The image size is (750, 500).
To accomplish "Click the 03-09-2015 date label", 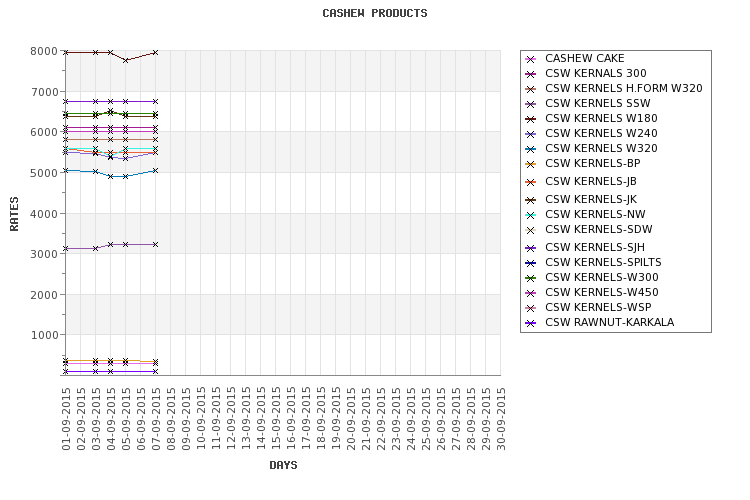I will 96,419.
